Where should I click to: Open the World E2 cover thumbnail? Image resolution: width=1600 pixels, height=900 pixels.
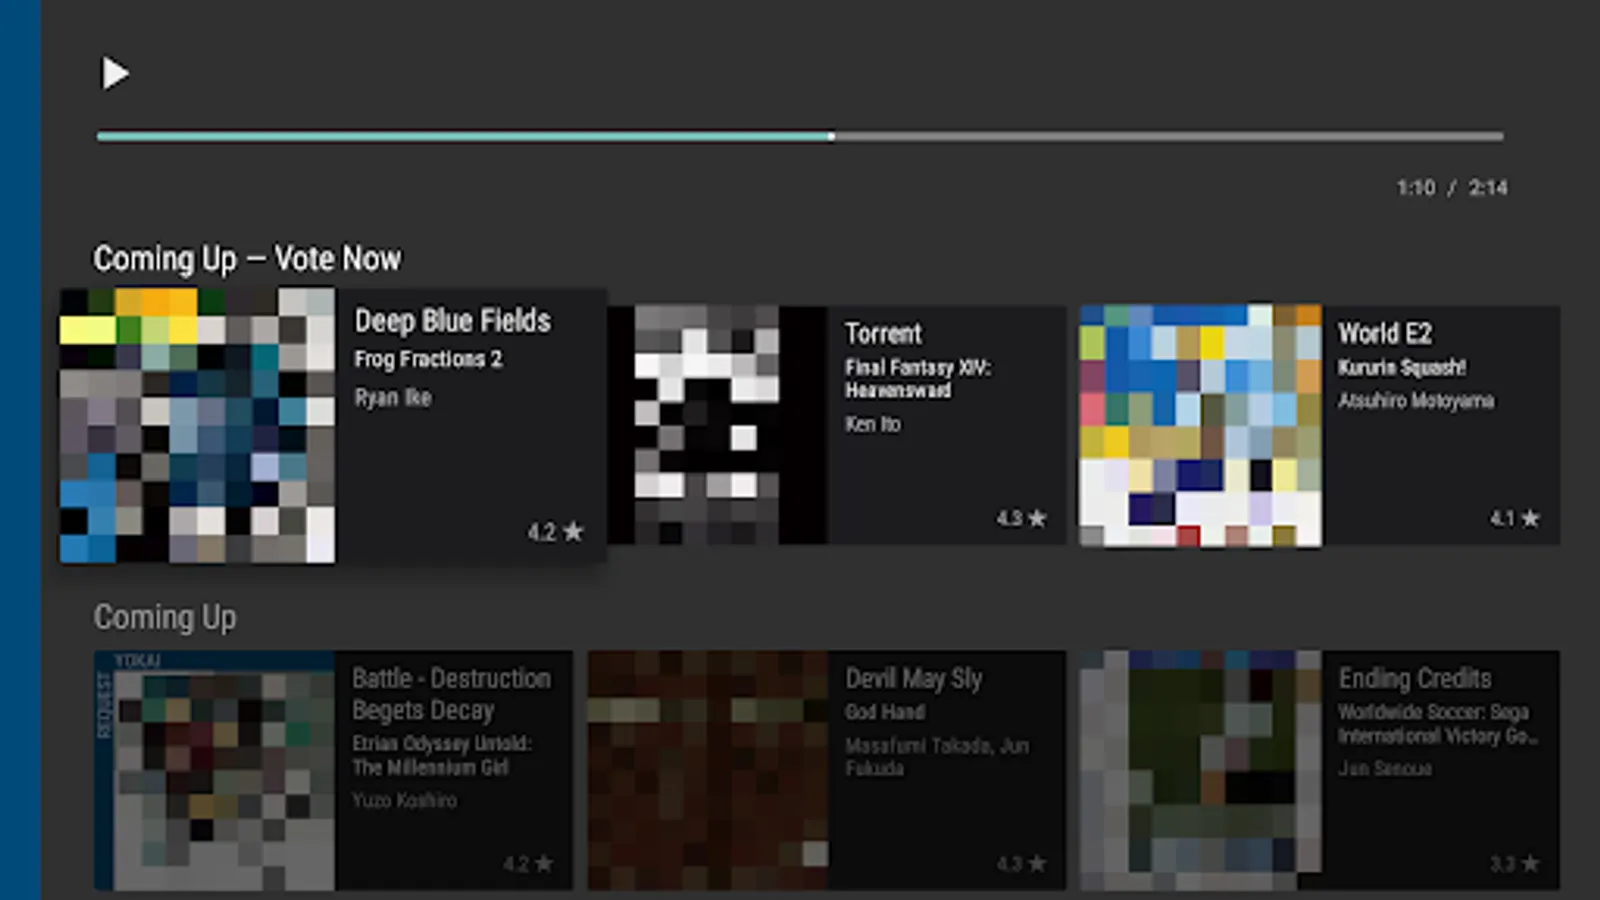(x=1200, y=425)
